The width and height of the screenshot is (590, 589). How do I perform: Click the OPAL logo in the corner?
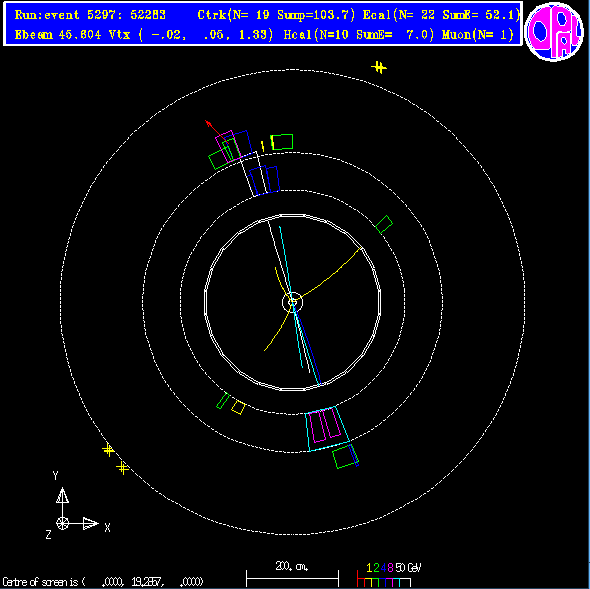[554, 32]
